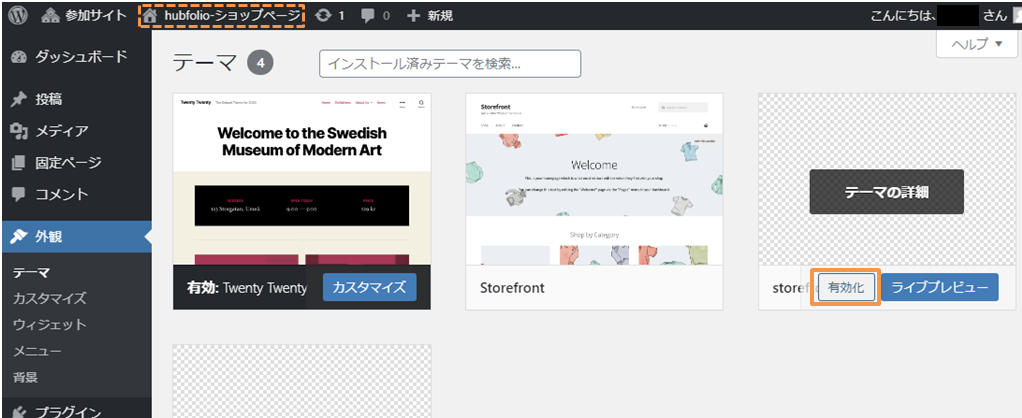Viewport: 1022px width, 418px height.
Task: Click the Twenty Twenty theme screenshot
Action: (302, 179)
